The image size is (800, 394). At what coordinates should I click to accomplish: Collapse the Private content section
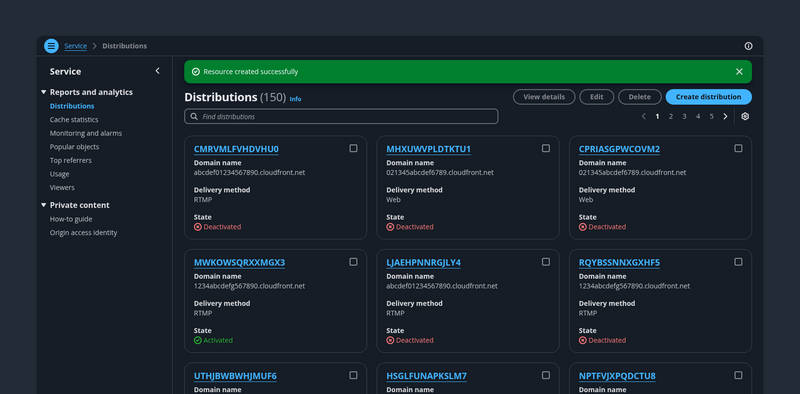tap(43, 205)
